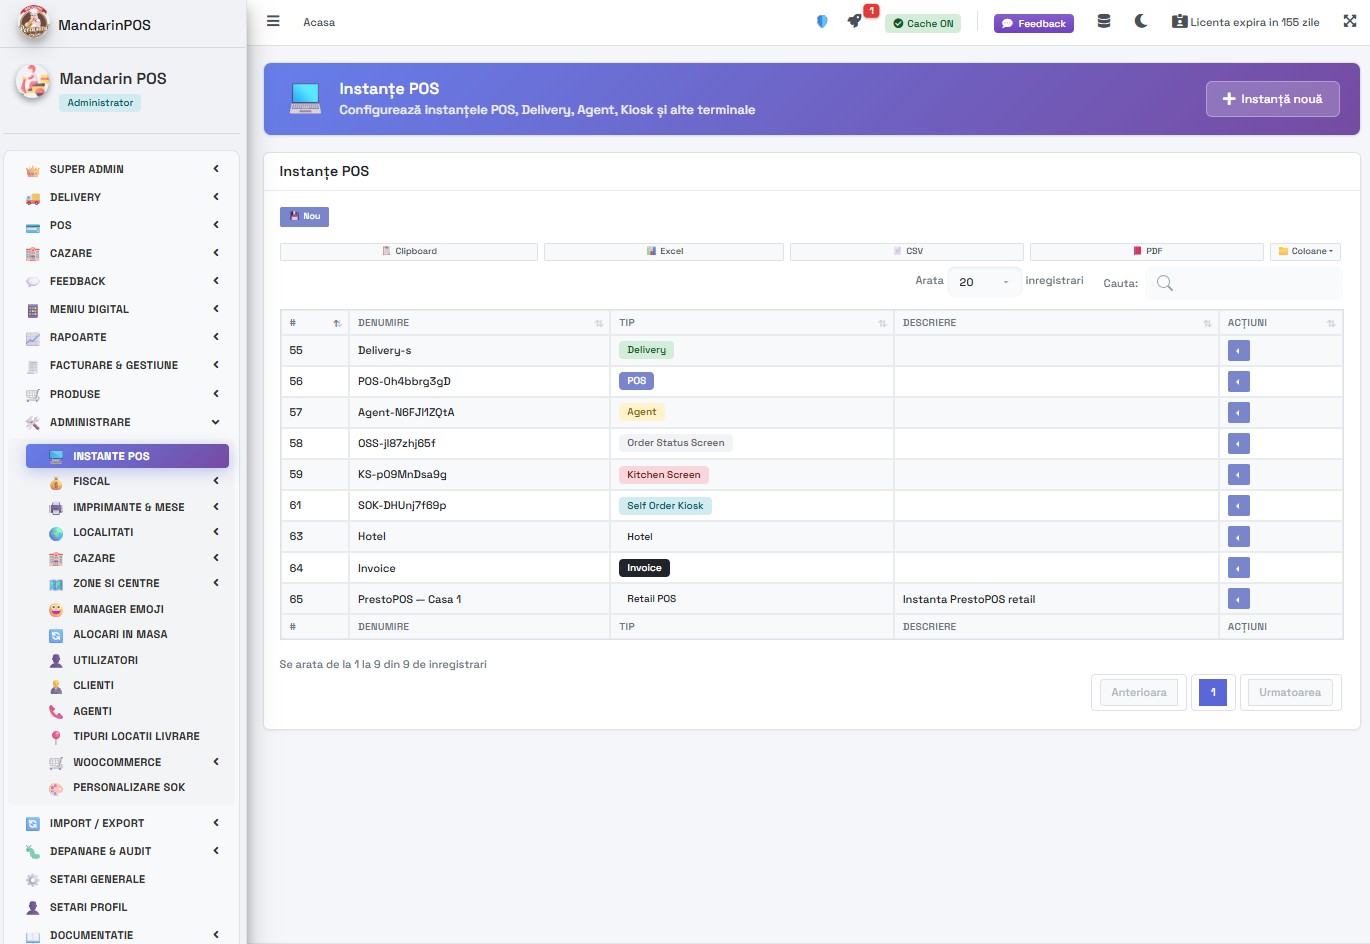The height and width of the screenshot is (944, 1370).
Task: Open actions button for Delivery-s row
Action: [1238, 351]
